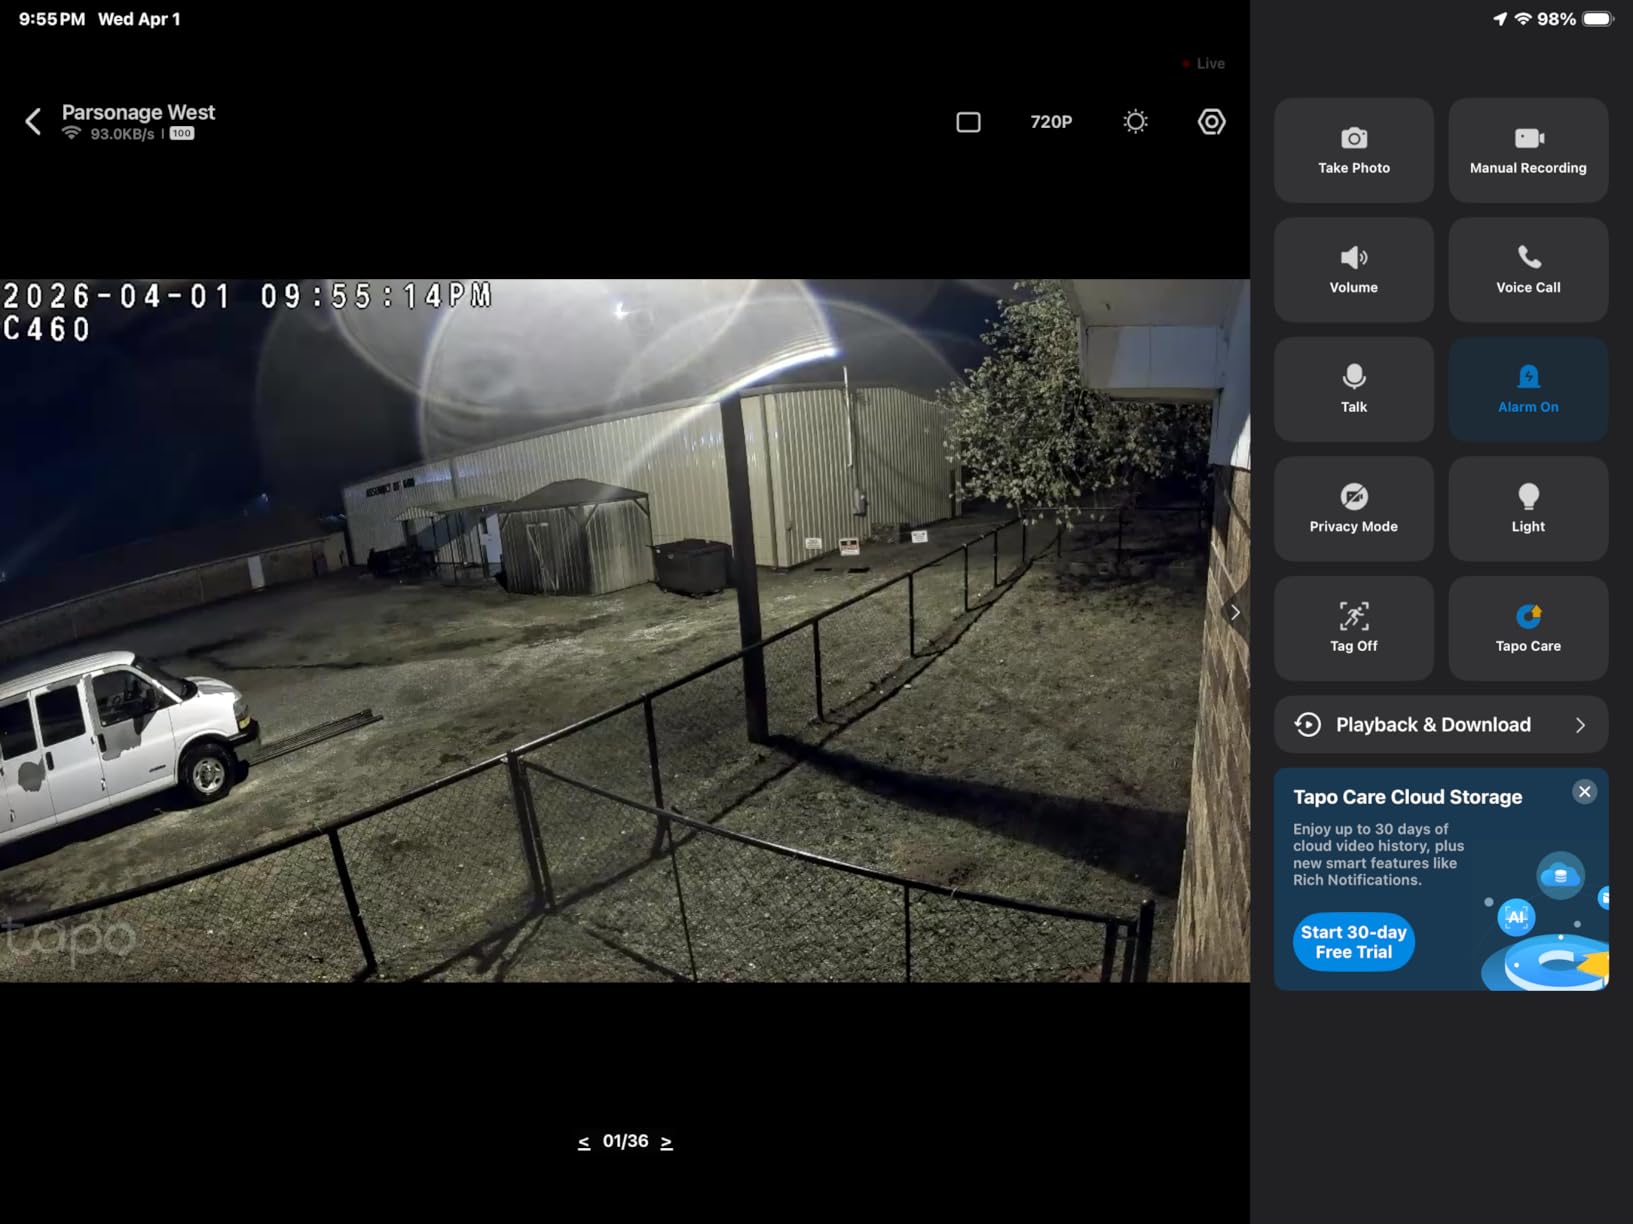1633x1224 pixels.
Task: Open Tapo Care
Action: (1528, 628)
